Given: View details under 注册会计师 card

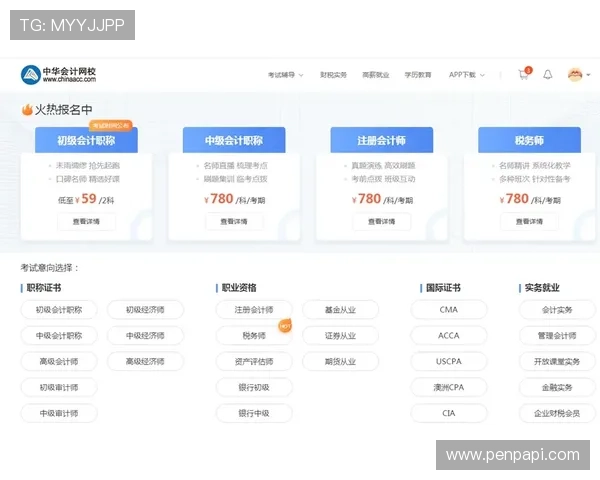Looking at the screenshot, I should tap(382, 222).
